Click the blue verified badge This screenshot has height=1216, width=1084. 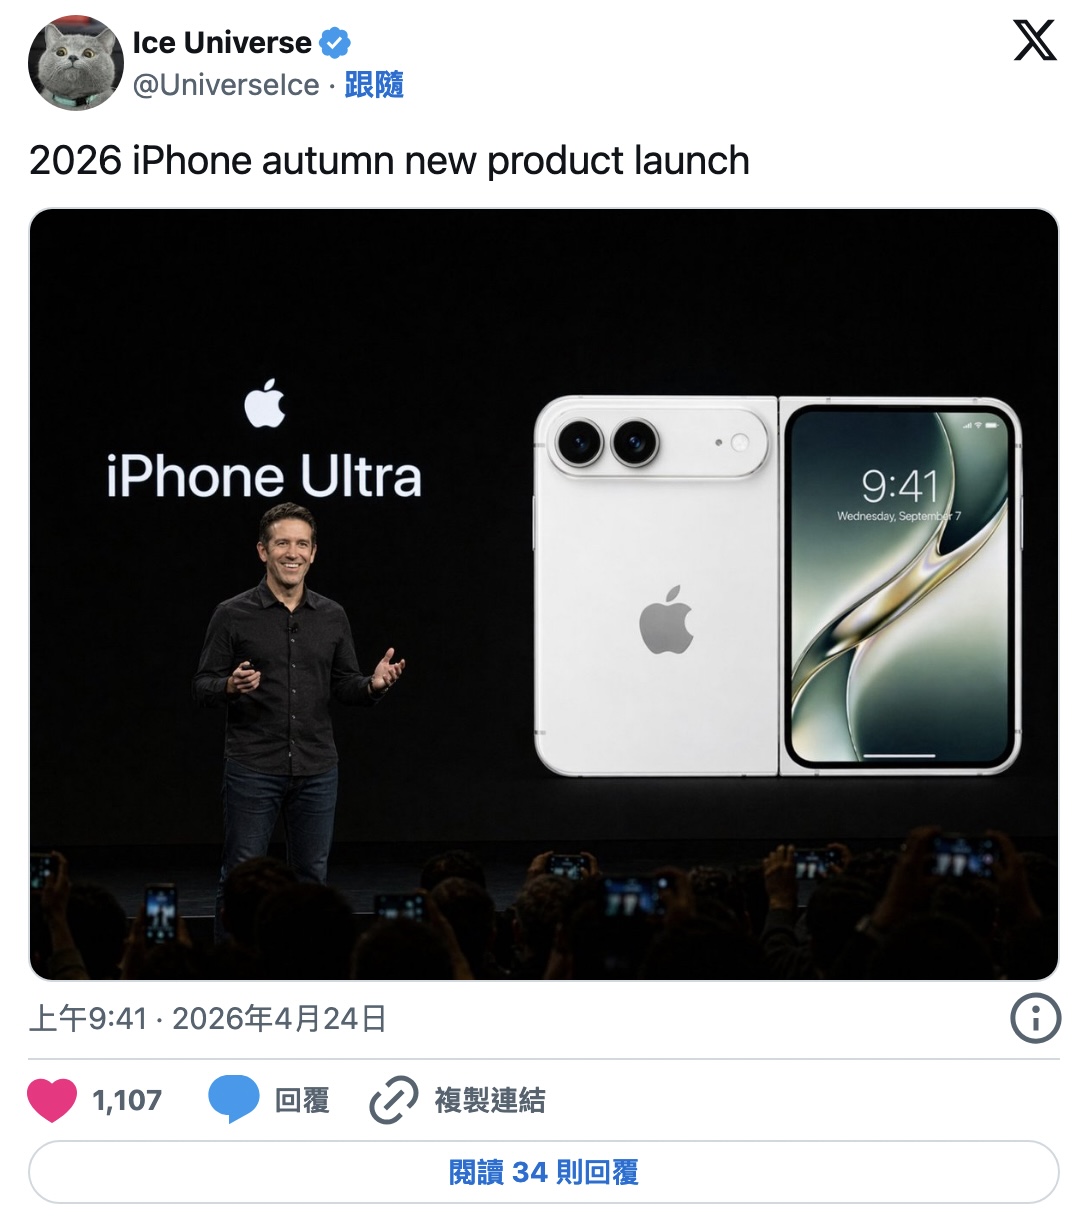(334, 43)
